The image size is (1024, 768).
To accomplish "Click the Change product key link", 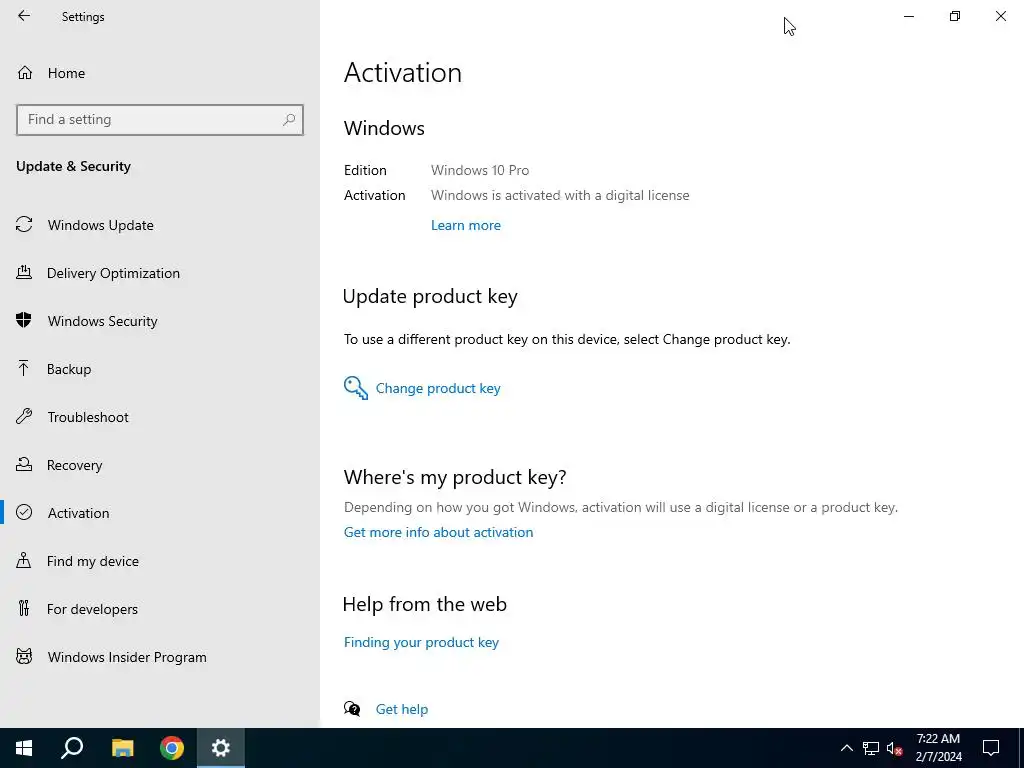I will coord(438,388).
